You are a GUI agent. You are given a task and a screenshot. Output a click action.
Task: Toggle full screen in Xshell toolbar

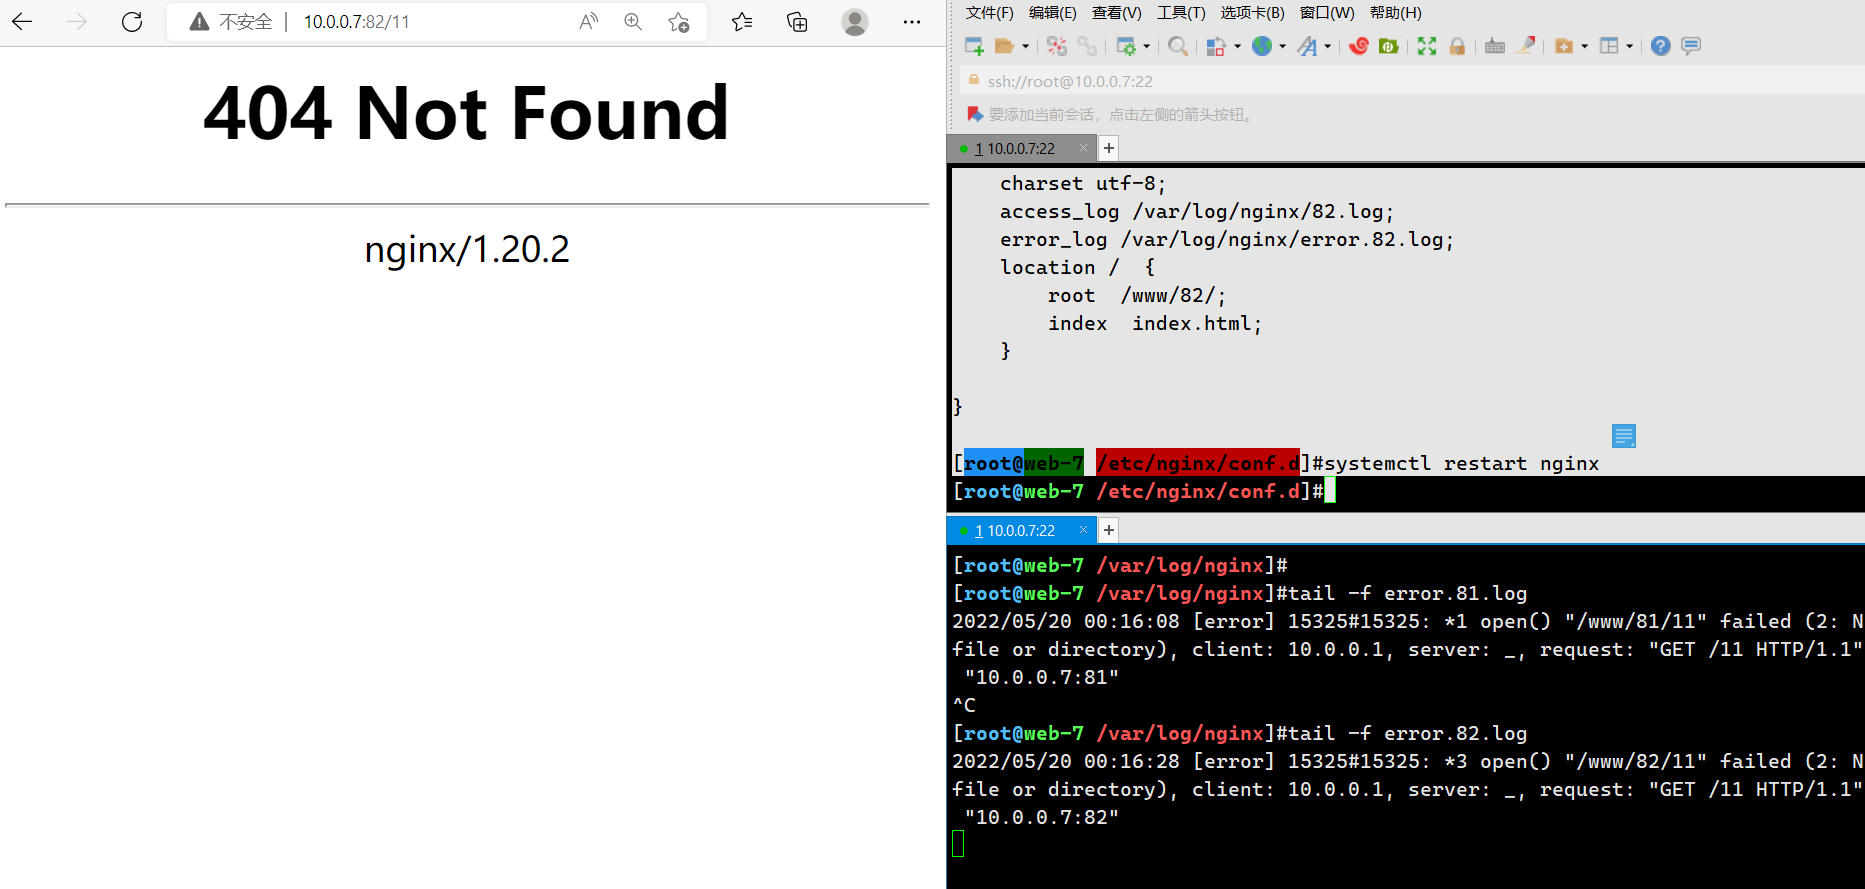(1427, 46)
